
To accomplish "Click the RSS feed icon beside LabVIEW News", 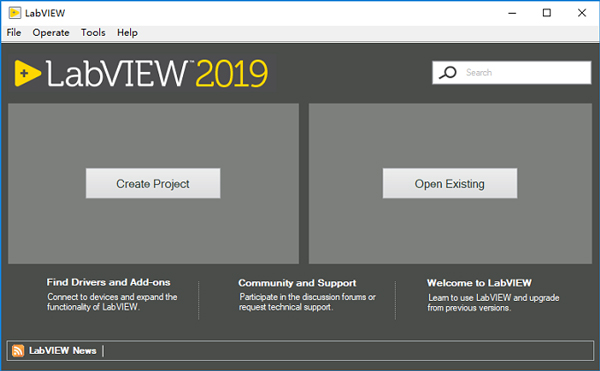I will pyautogui.click(x=18, y=351).
